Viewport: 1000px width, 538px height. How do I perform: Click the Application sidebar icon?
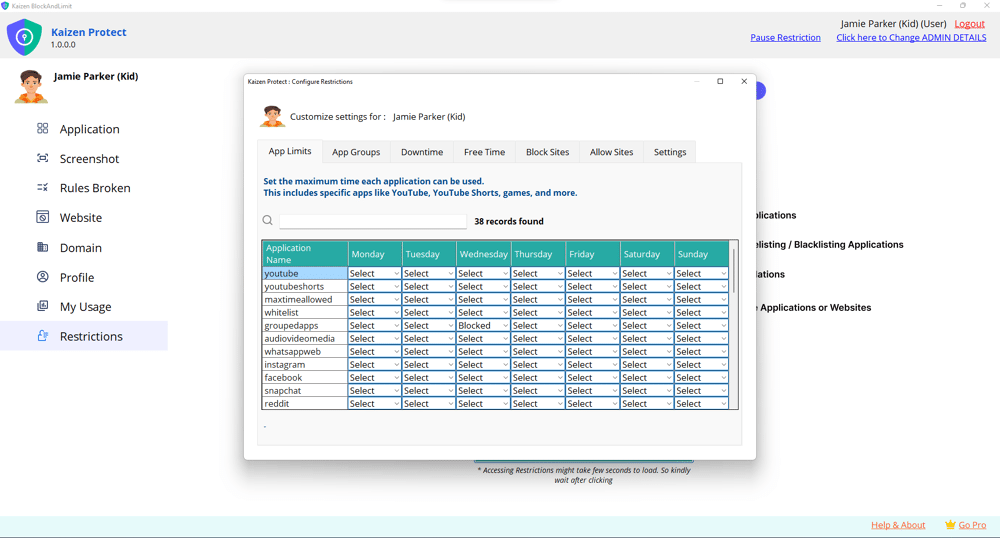(42, 129)
